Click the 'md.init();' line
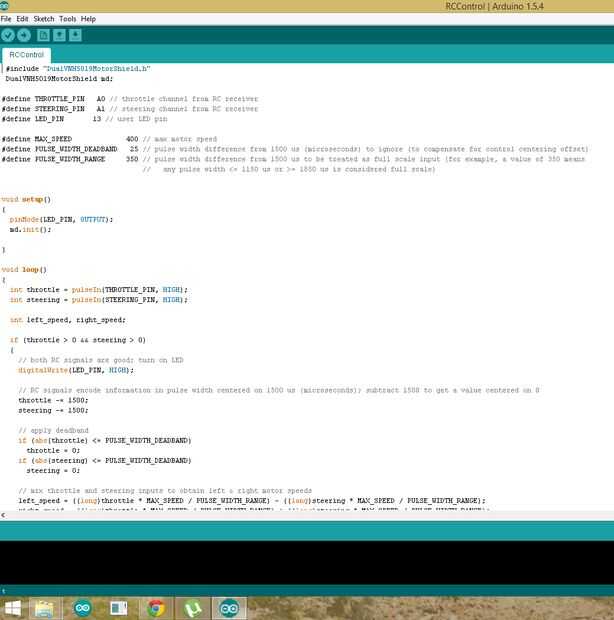This screenshot has width=614, height=620. coord(30,230)
